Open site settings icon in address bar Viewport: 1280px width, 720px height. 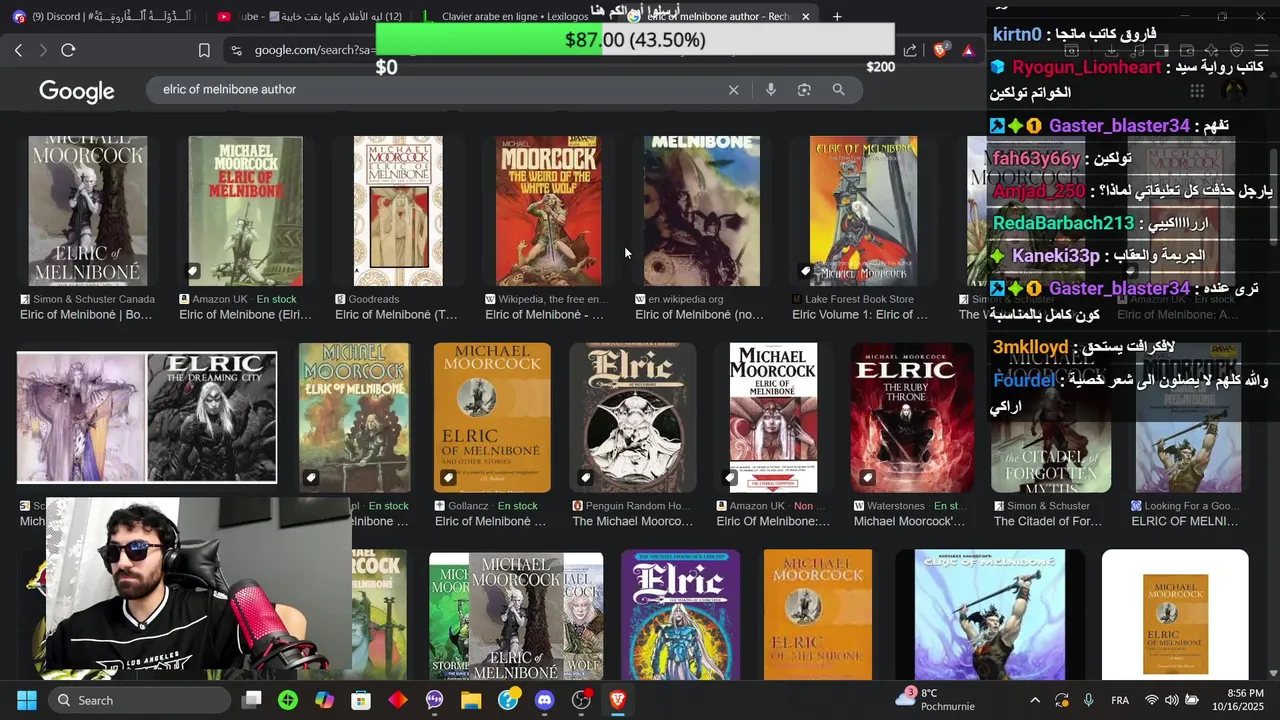pos(236,50)
